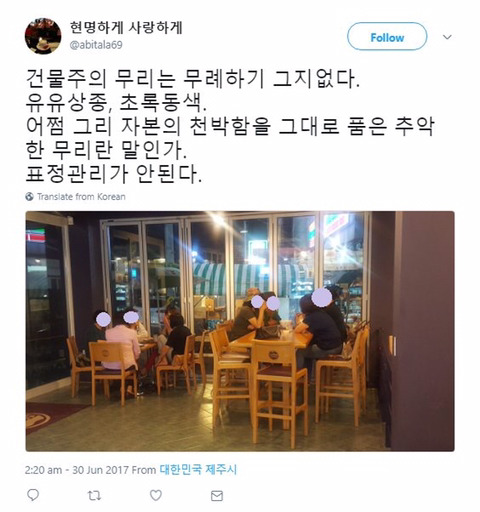Click the globe icon beside Translate
Image resolution: width=480 pixels, height=512 pixels.
pos(30,197)
